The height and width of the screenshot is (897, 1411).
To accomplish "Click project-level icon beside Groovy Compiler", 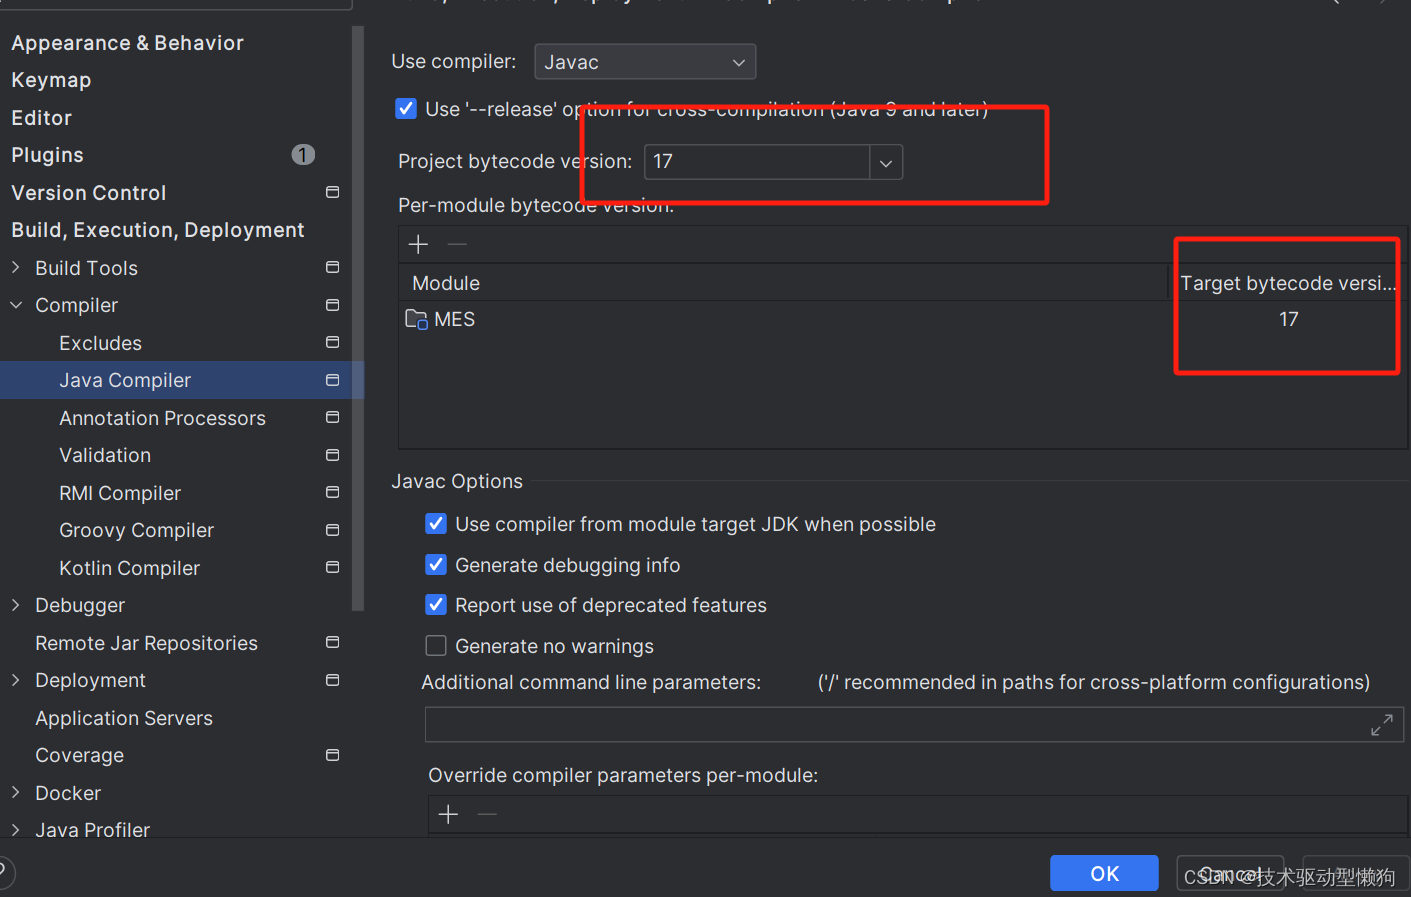I will 333,530.
